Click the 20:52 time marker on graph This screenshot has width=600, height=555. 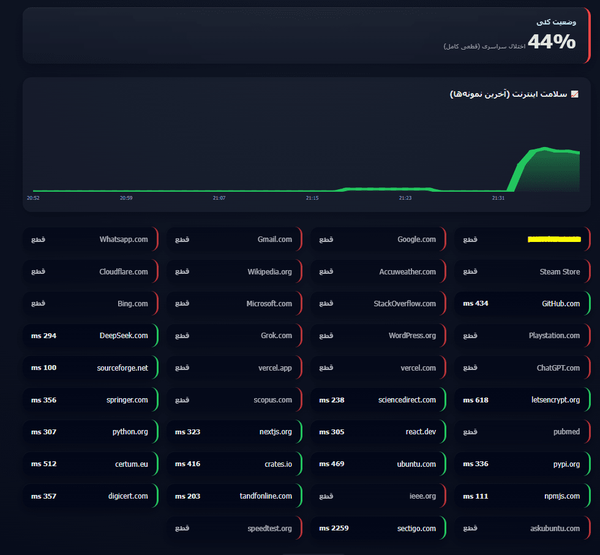pos(33,198)
